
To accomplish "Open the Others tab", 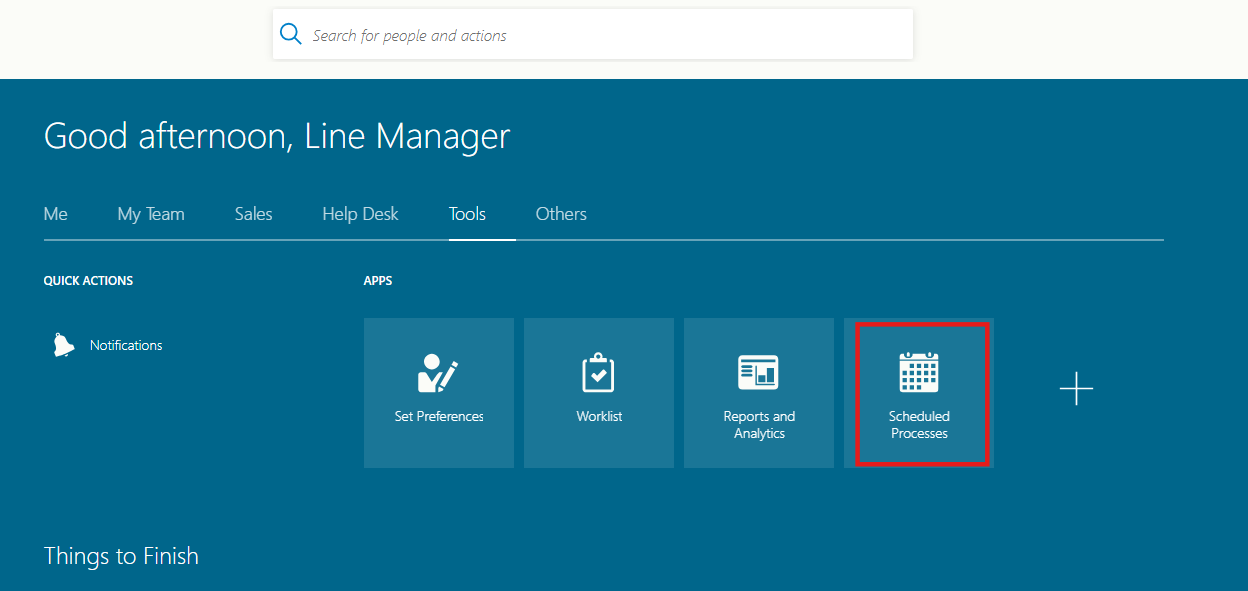I will coord(561,213).
